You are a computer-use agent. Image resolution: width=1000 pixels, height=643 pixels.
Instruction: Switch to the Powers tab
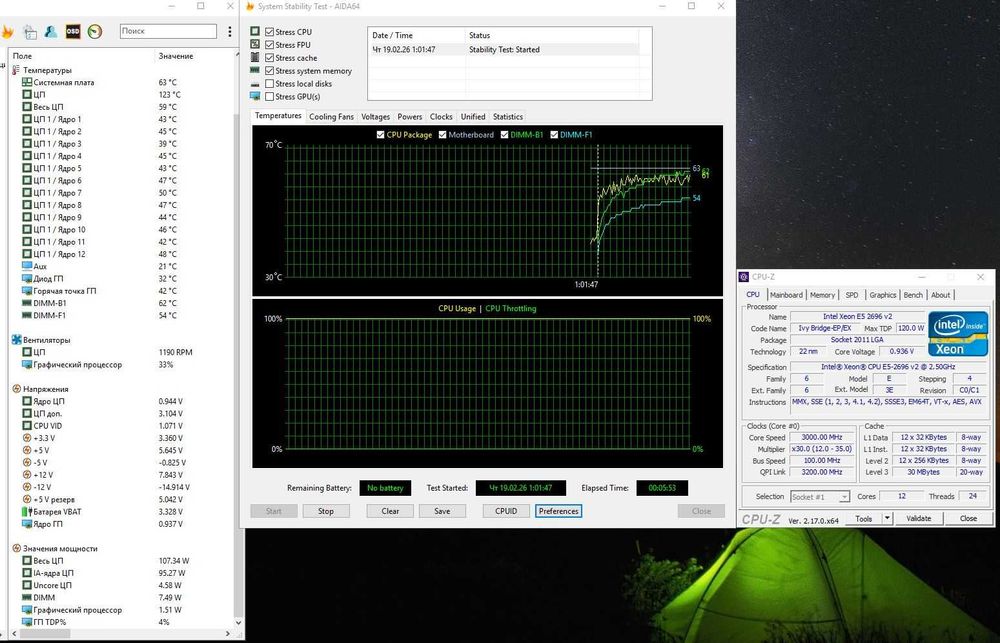pos(409,117)
